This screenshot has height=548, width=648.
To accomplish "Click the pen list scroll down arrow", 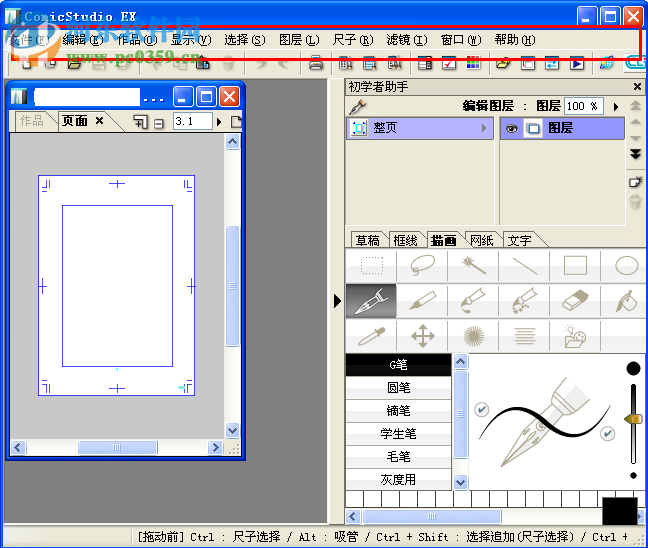I will coord(460,482).
